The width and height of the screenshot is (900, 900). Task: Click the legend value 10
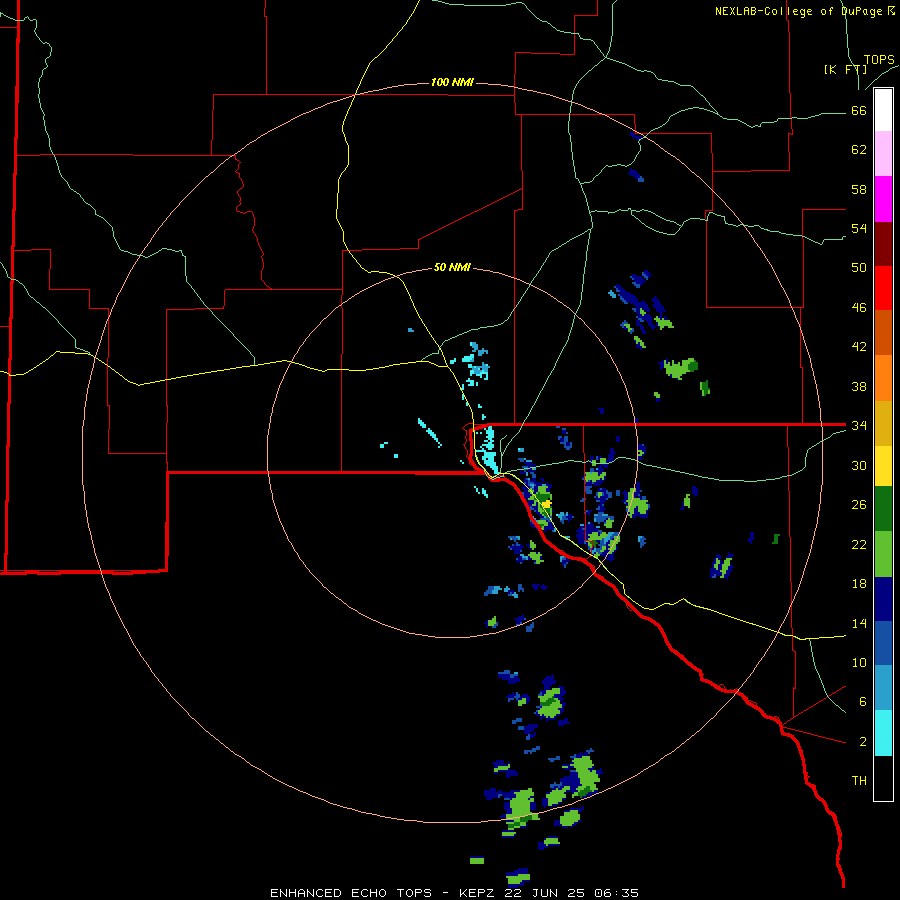click(859, 662)
